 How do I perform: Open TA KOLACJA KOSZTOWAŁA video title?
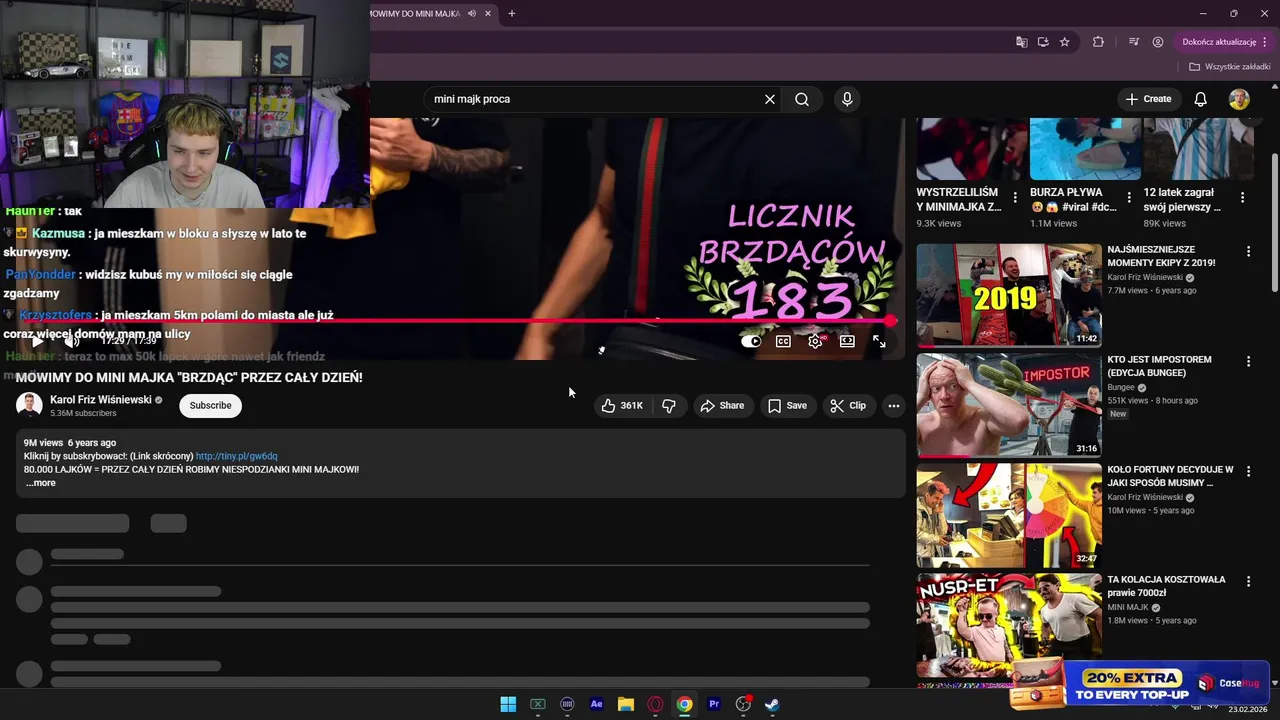pyautogui.click(x=1166, y=586)
